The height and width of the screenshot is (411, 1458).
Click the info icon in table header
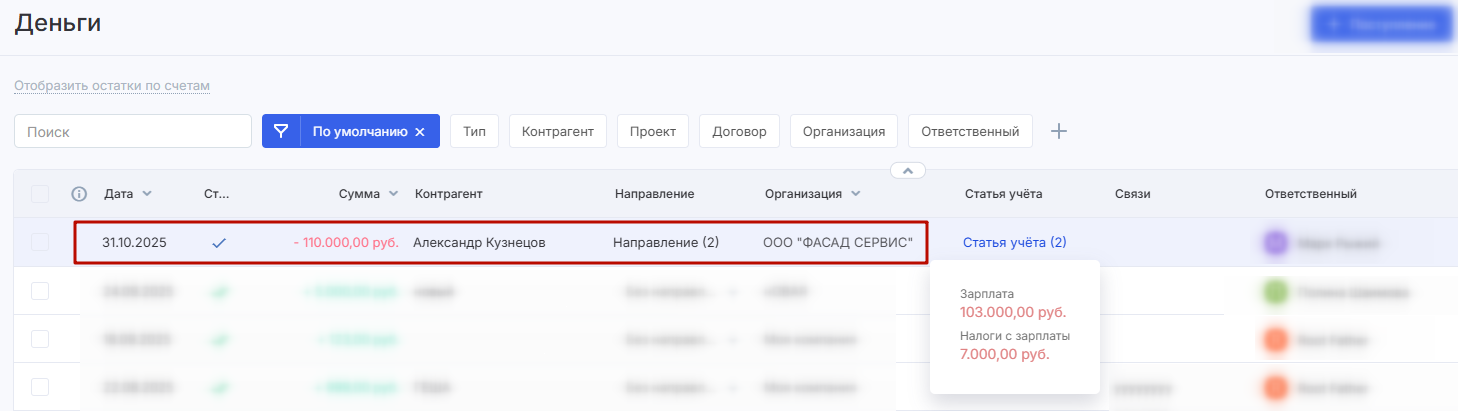(80, 194)
